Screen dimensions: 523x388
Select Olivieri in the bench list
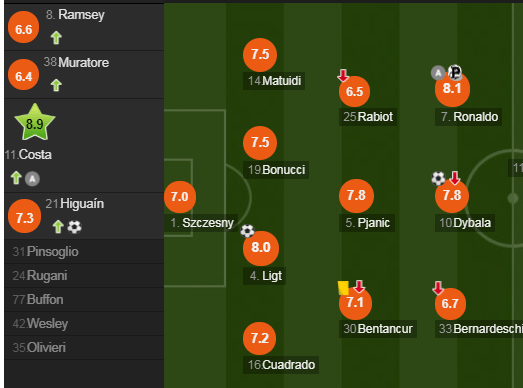pos(84,348)
